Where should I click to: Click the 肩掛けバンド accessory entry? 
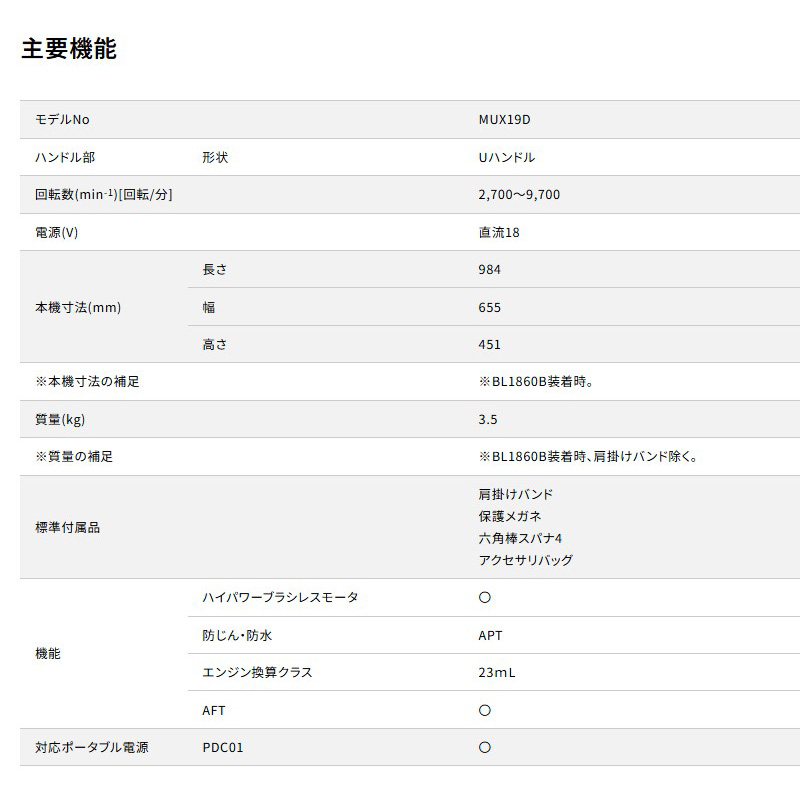pos(515,494)
